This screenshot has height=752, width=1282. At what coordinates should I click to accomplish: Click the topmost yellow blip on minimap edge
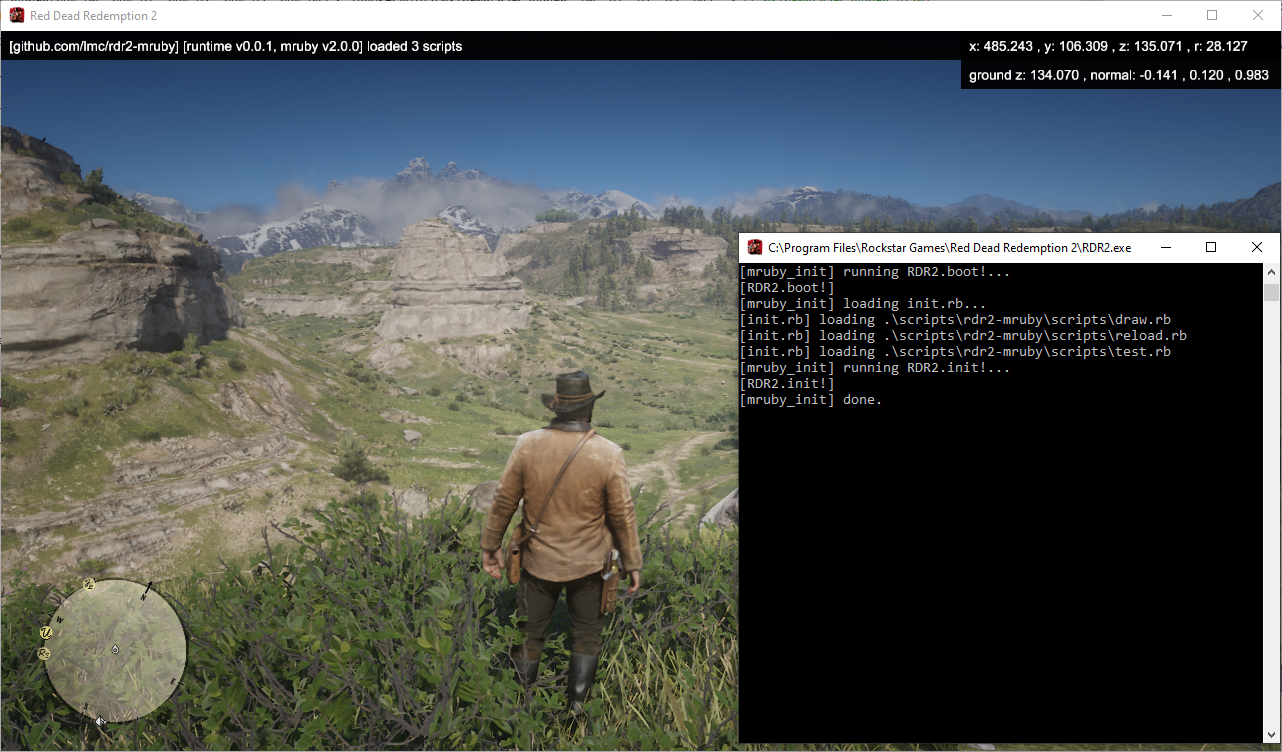click(x=89, y=584)
